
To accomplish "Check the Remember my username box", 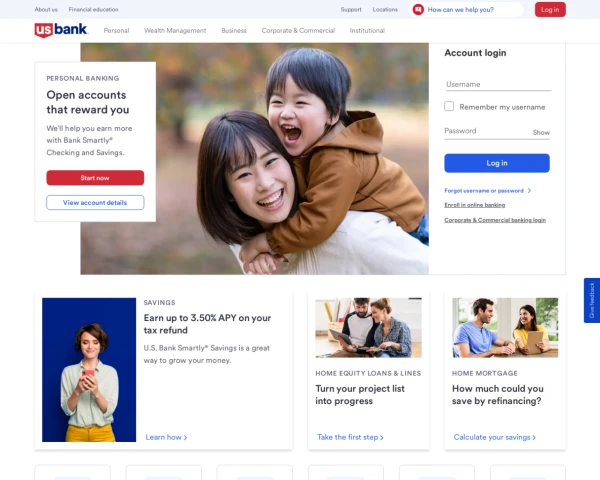I will click(449, 106).
